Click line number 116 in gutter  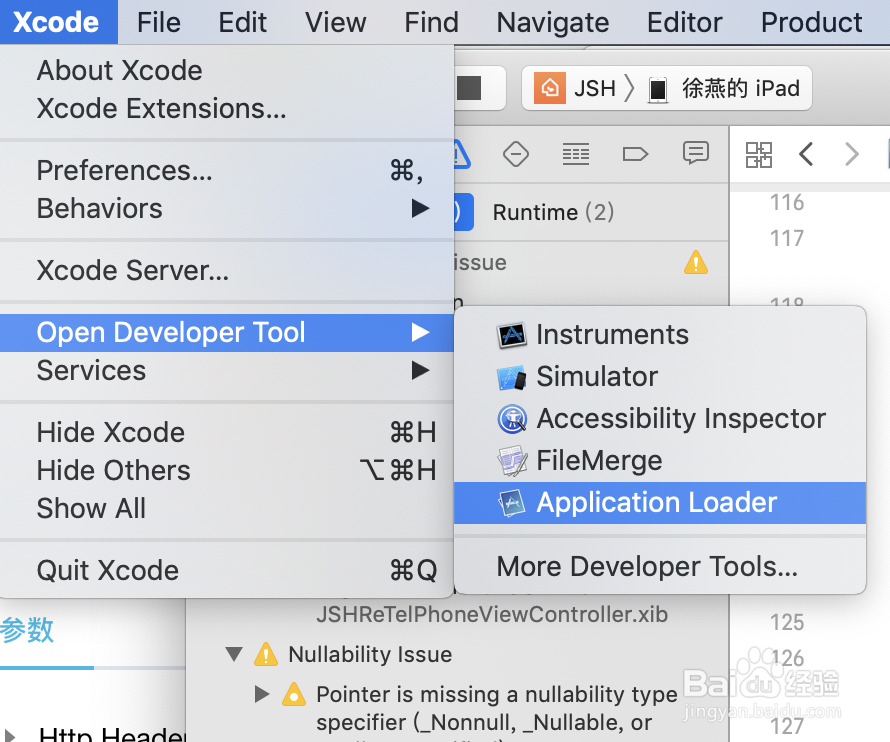pos(787,203)
